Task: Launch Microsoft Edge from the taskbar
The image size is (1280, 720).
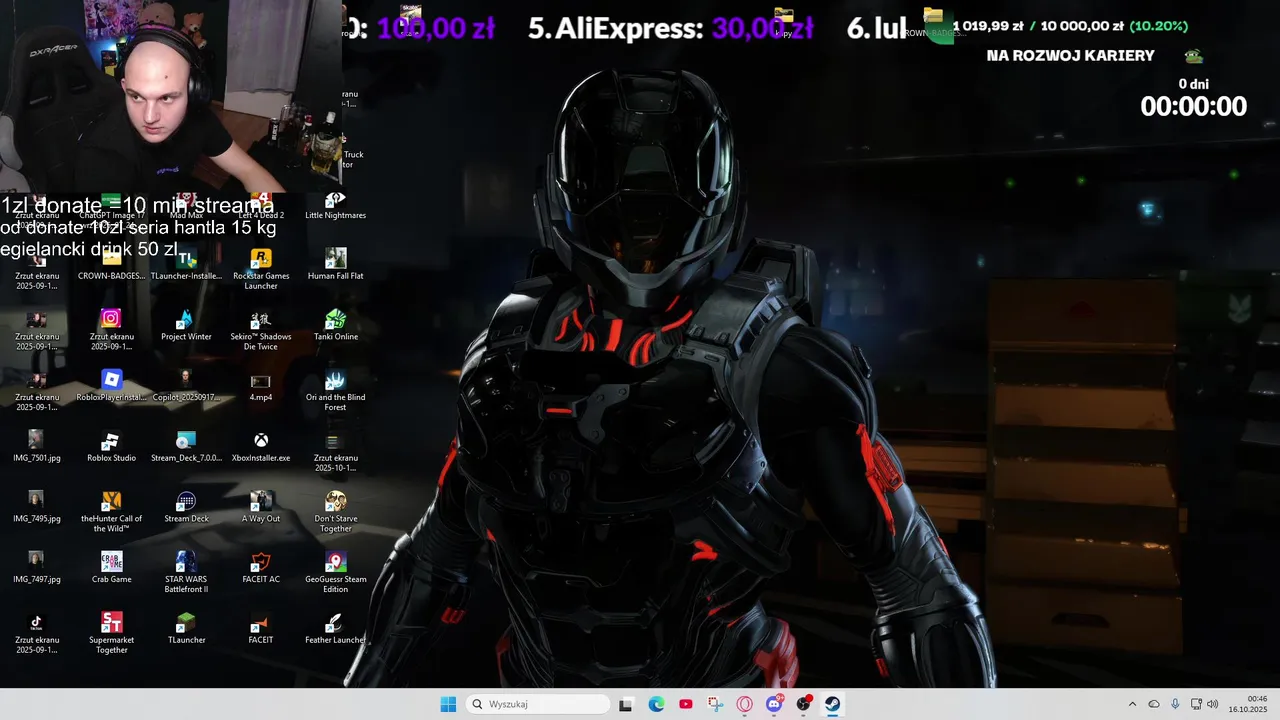Action: [656, 704]
